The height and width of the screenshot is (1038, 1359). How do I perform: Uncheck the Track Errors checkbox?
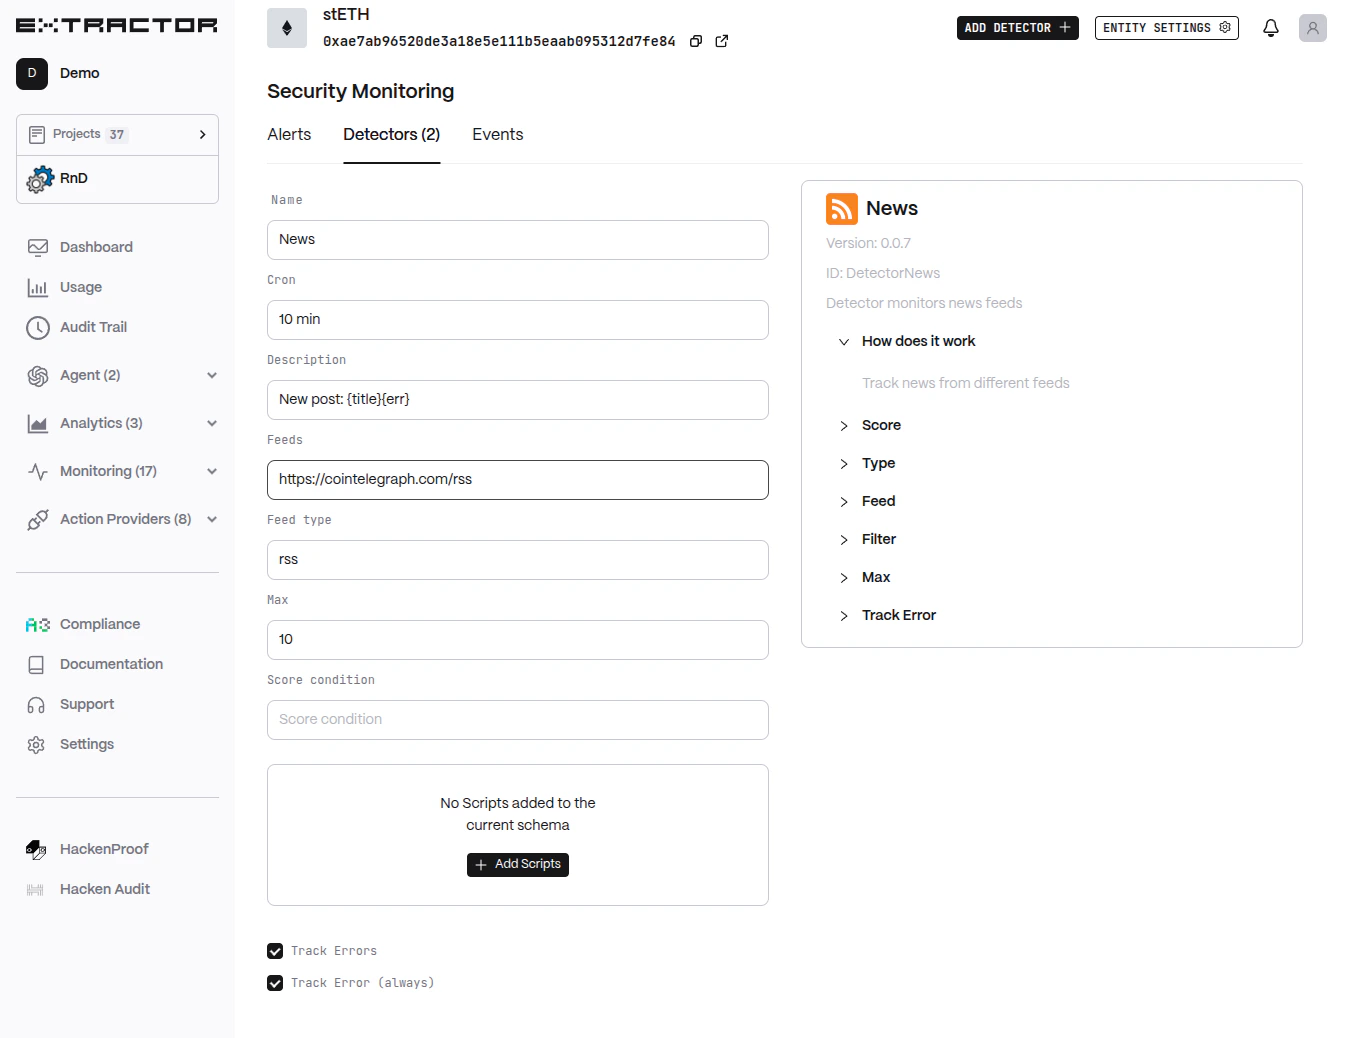(275, 951)
